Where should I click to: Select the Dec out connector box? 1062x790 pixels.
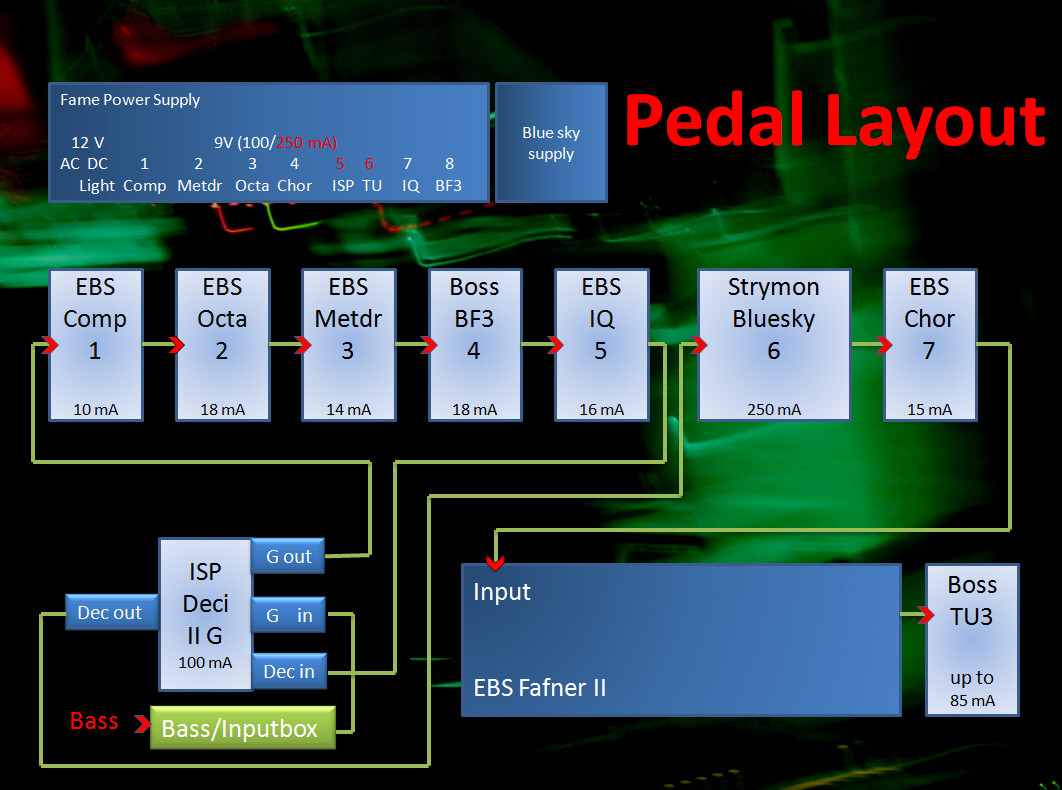[112, 612]
